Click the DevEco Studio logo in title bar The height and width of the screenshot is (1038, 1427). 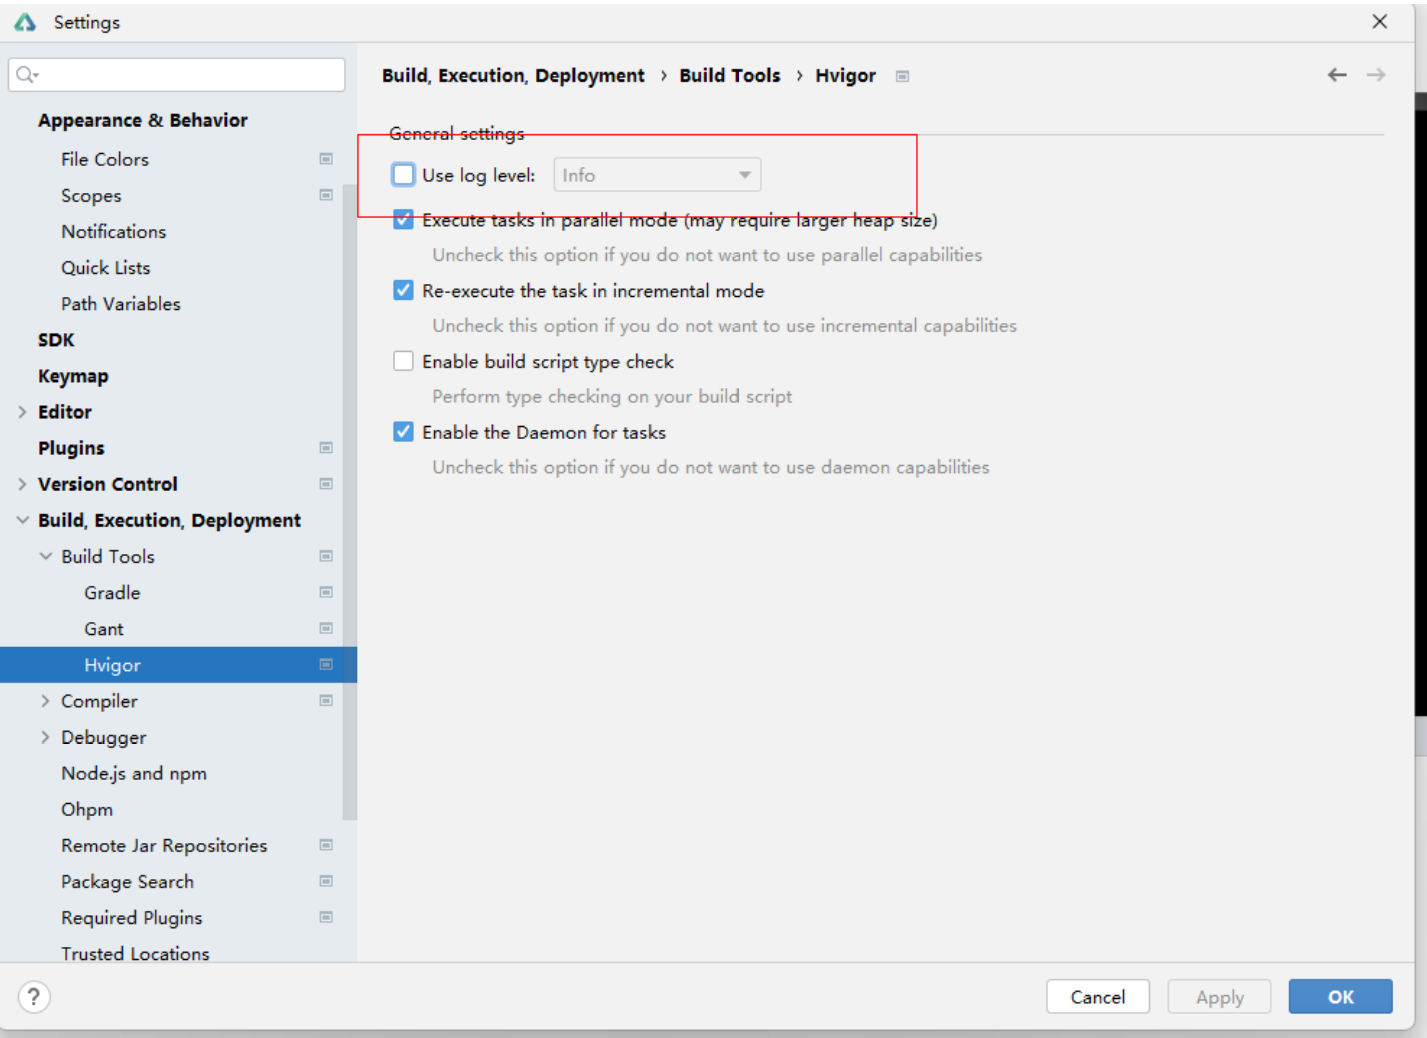tap(25, 22)
